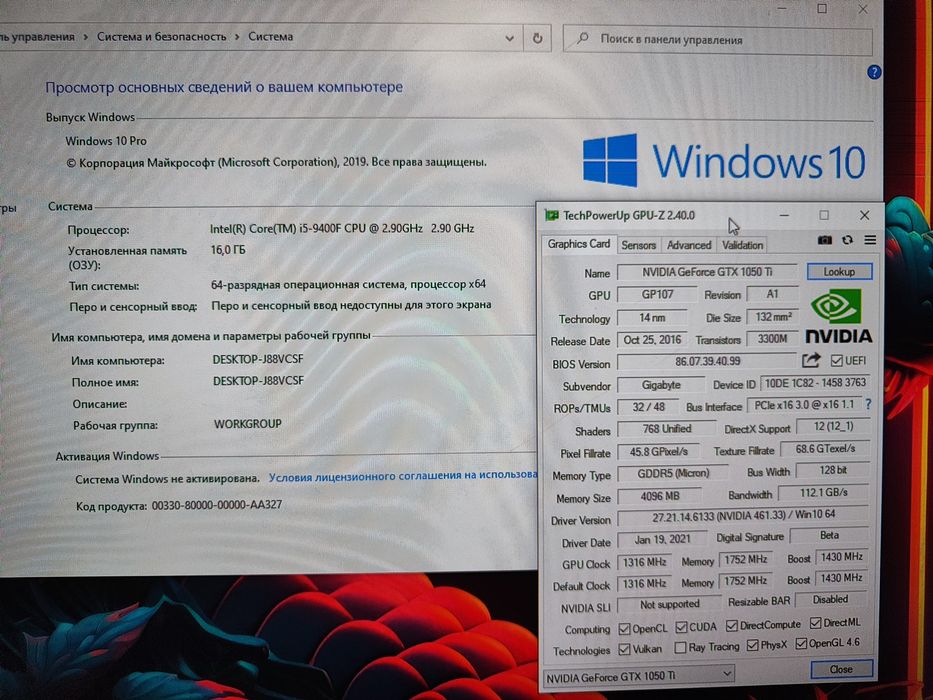Open the GPU-Z hamburger menu
Image resolution: width=933 pixels, height=700 pixels.
pos(870,240)
